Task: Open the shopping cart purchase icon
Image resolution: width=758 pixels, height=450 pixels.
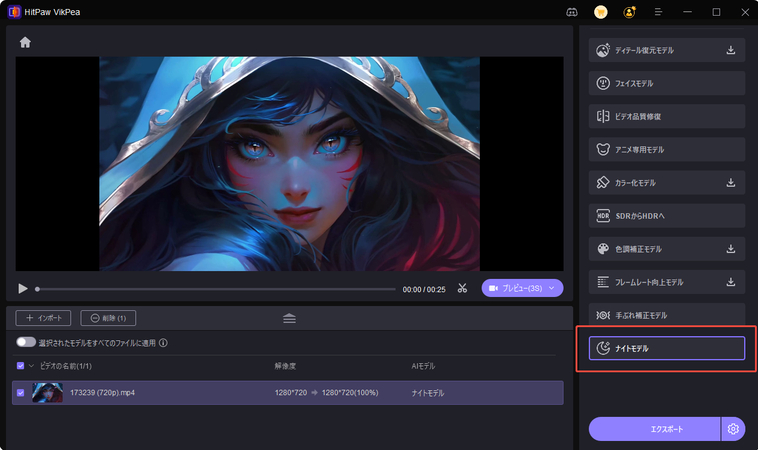Action: (x=600, y=12)
